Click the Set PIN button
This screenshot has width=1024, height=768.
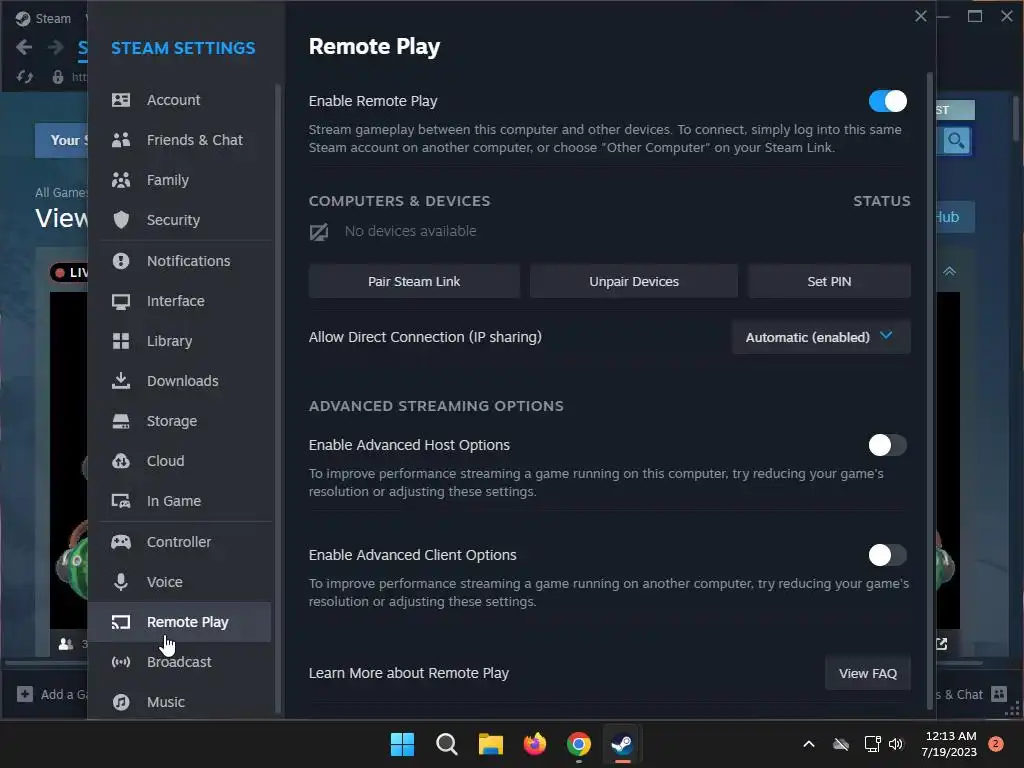pyautogui.click(x=829, y=281)
